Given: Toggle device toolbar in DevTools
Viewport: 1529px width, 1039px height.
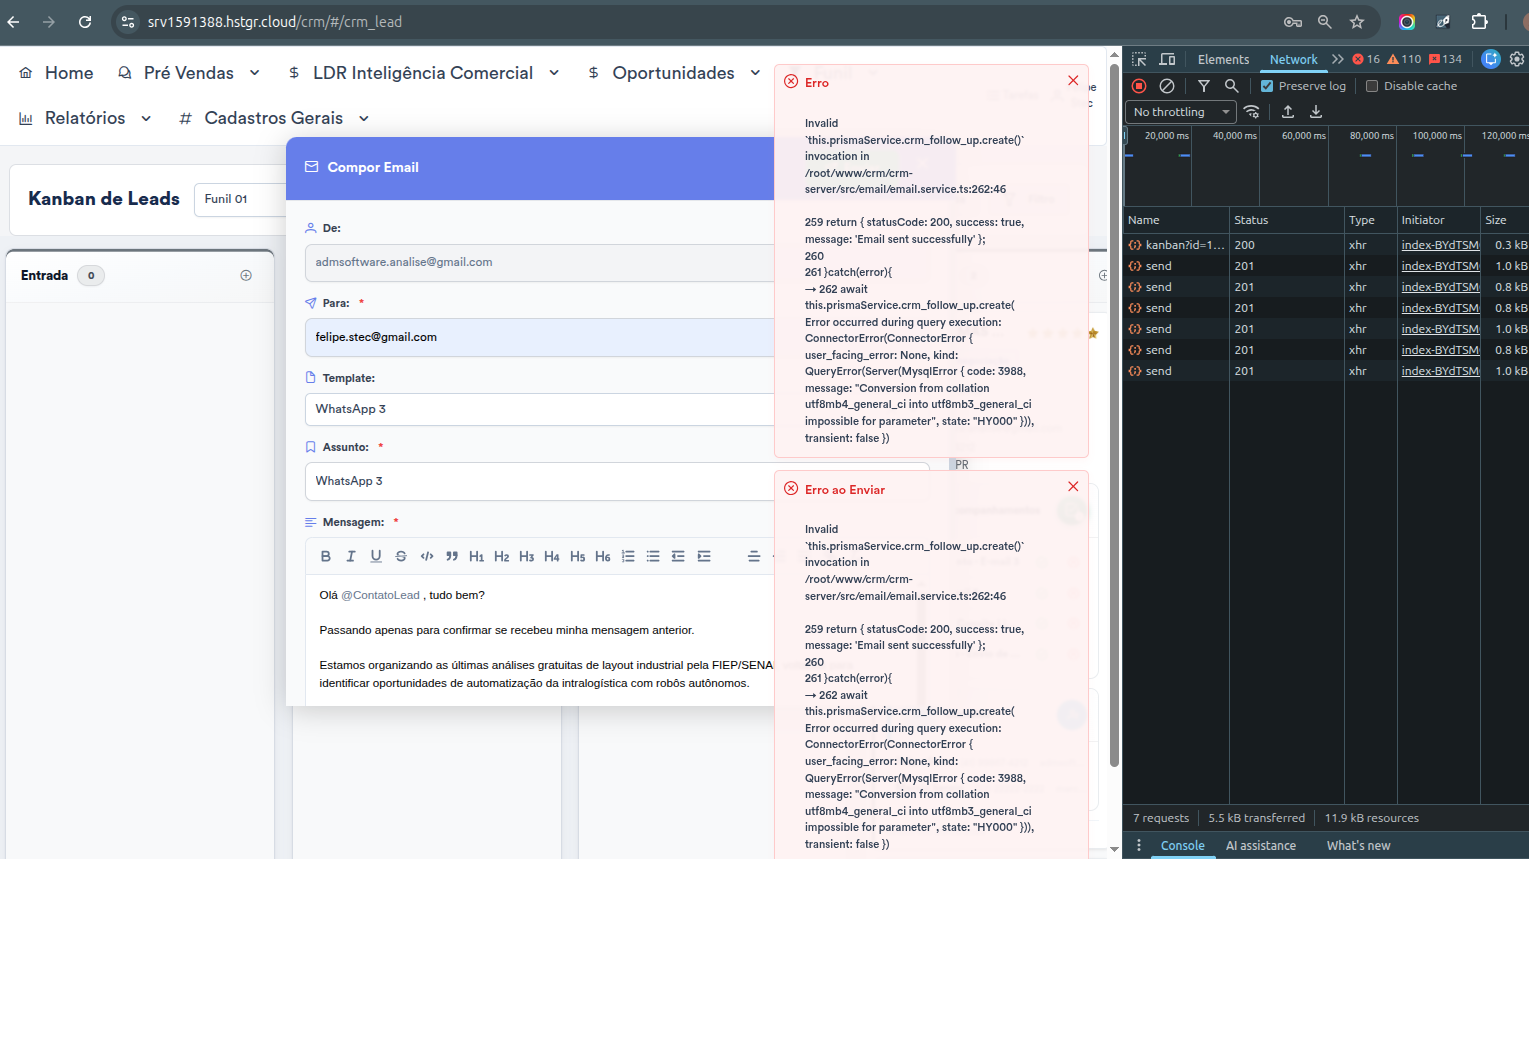Looking at the screenshot, I should click(x=1167, y=59).
